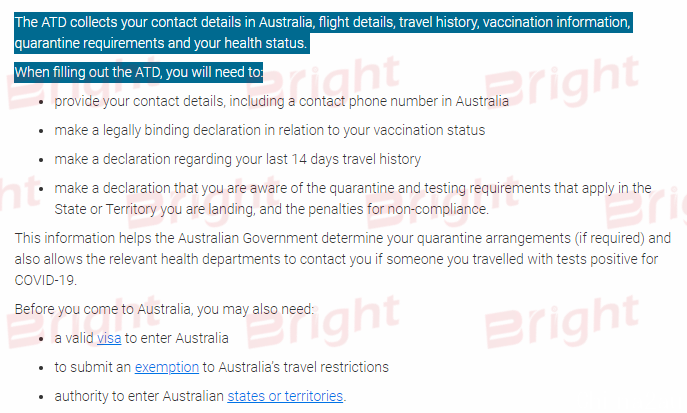The width and height of the screenshot is (687, 413).
Task: Click the paragraph starting "This information helps"
Action: 343,259
